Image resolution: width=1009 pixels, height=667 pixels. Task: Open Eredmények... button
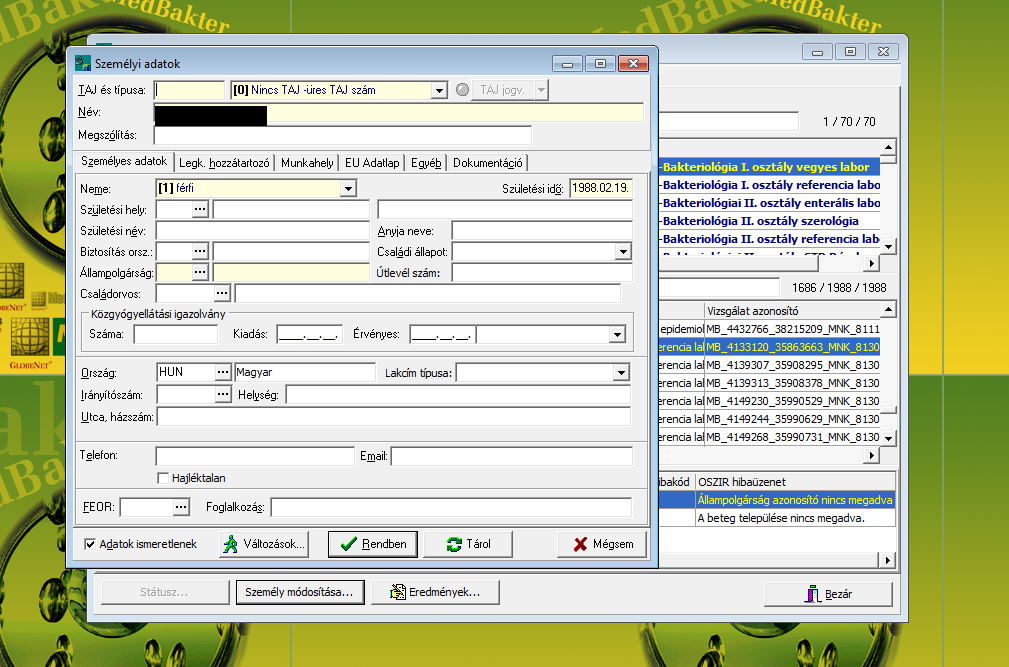435,592
